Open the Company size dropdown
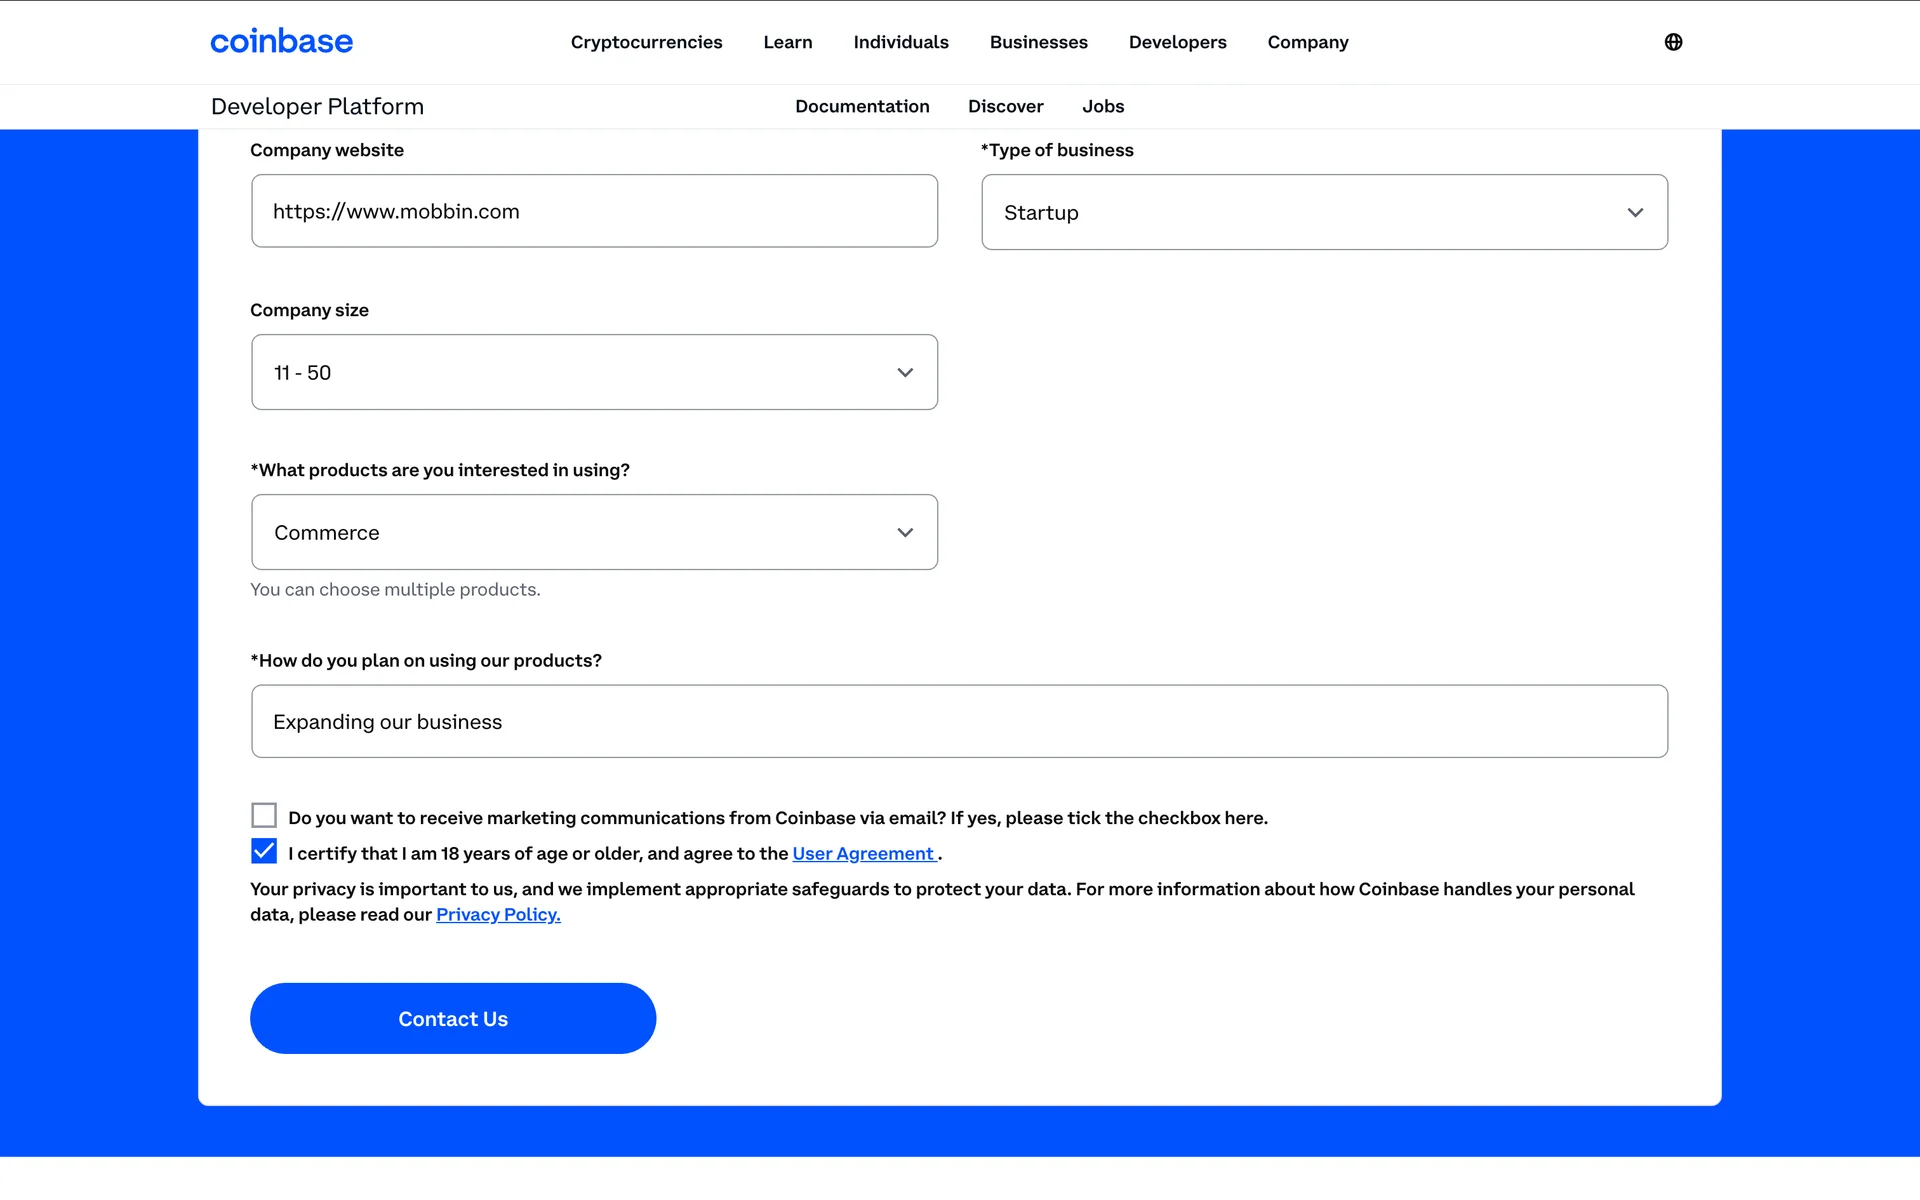Image resolution: width=1920 pixels, height=1200 pixels. pos(594,372)
